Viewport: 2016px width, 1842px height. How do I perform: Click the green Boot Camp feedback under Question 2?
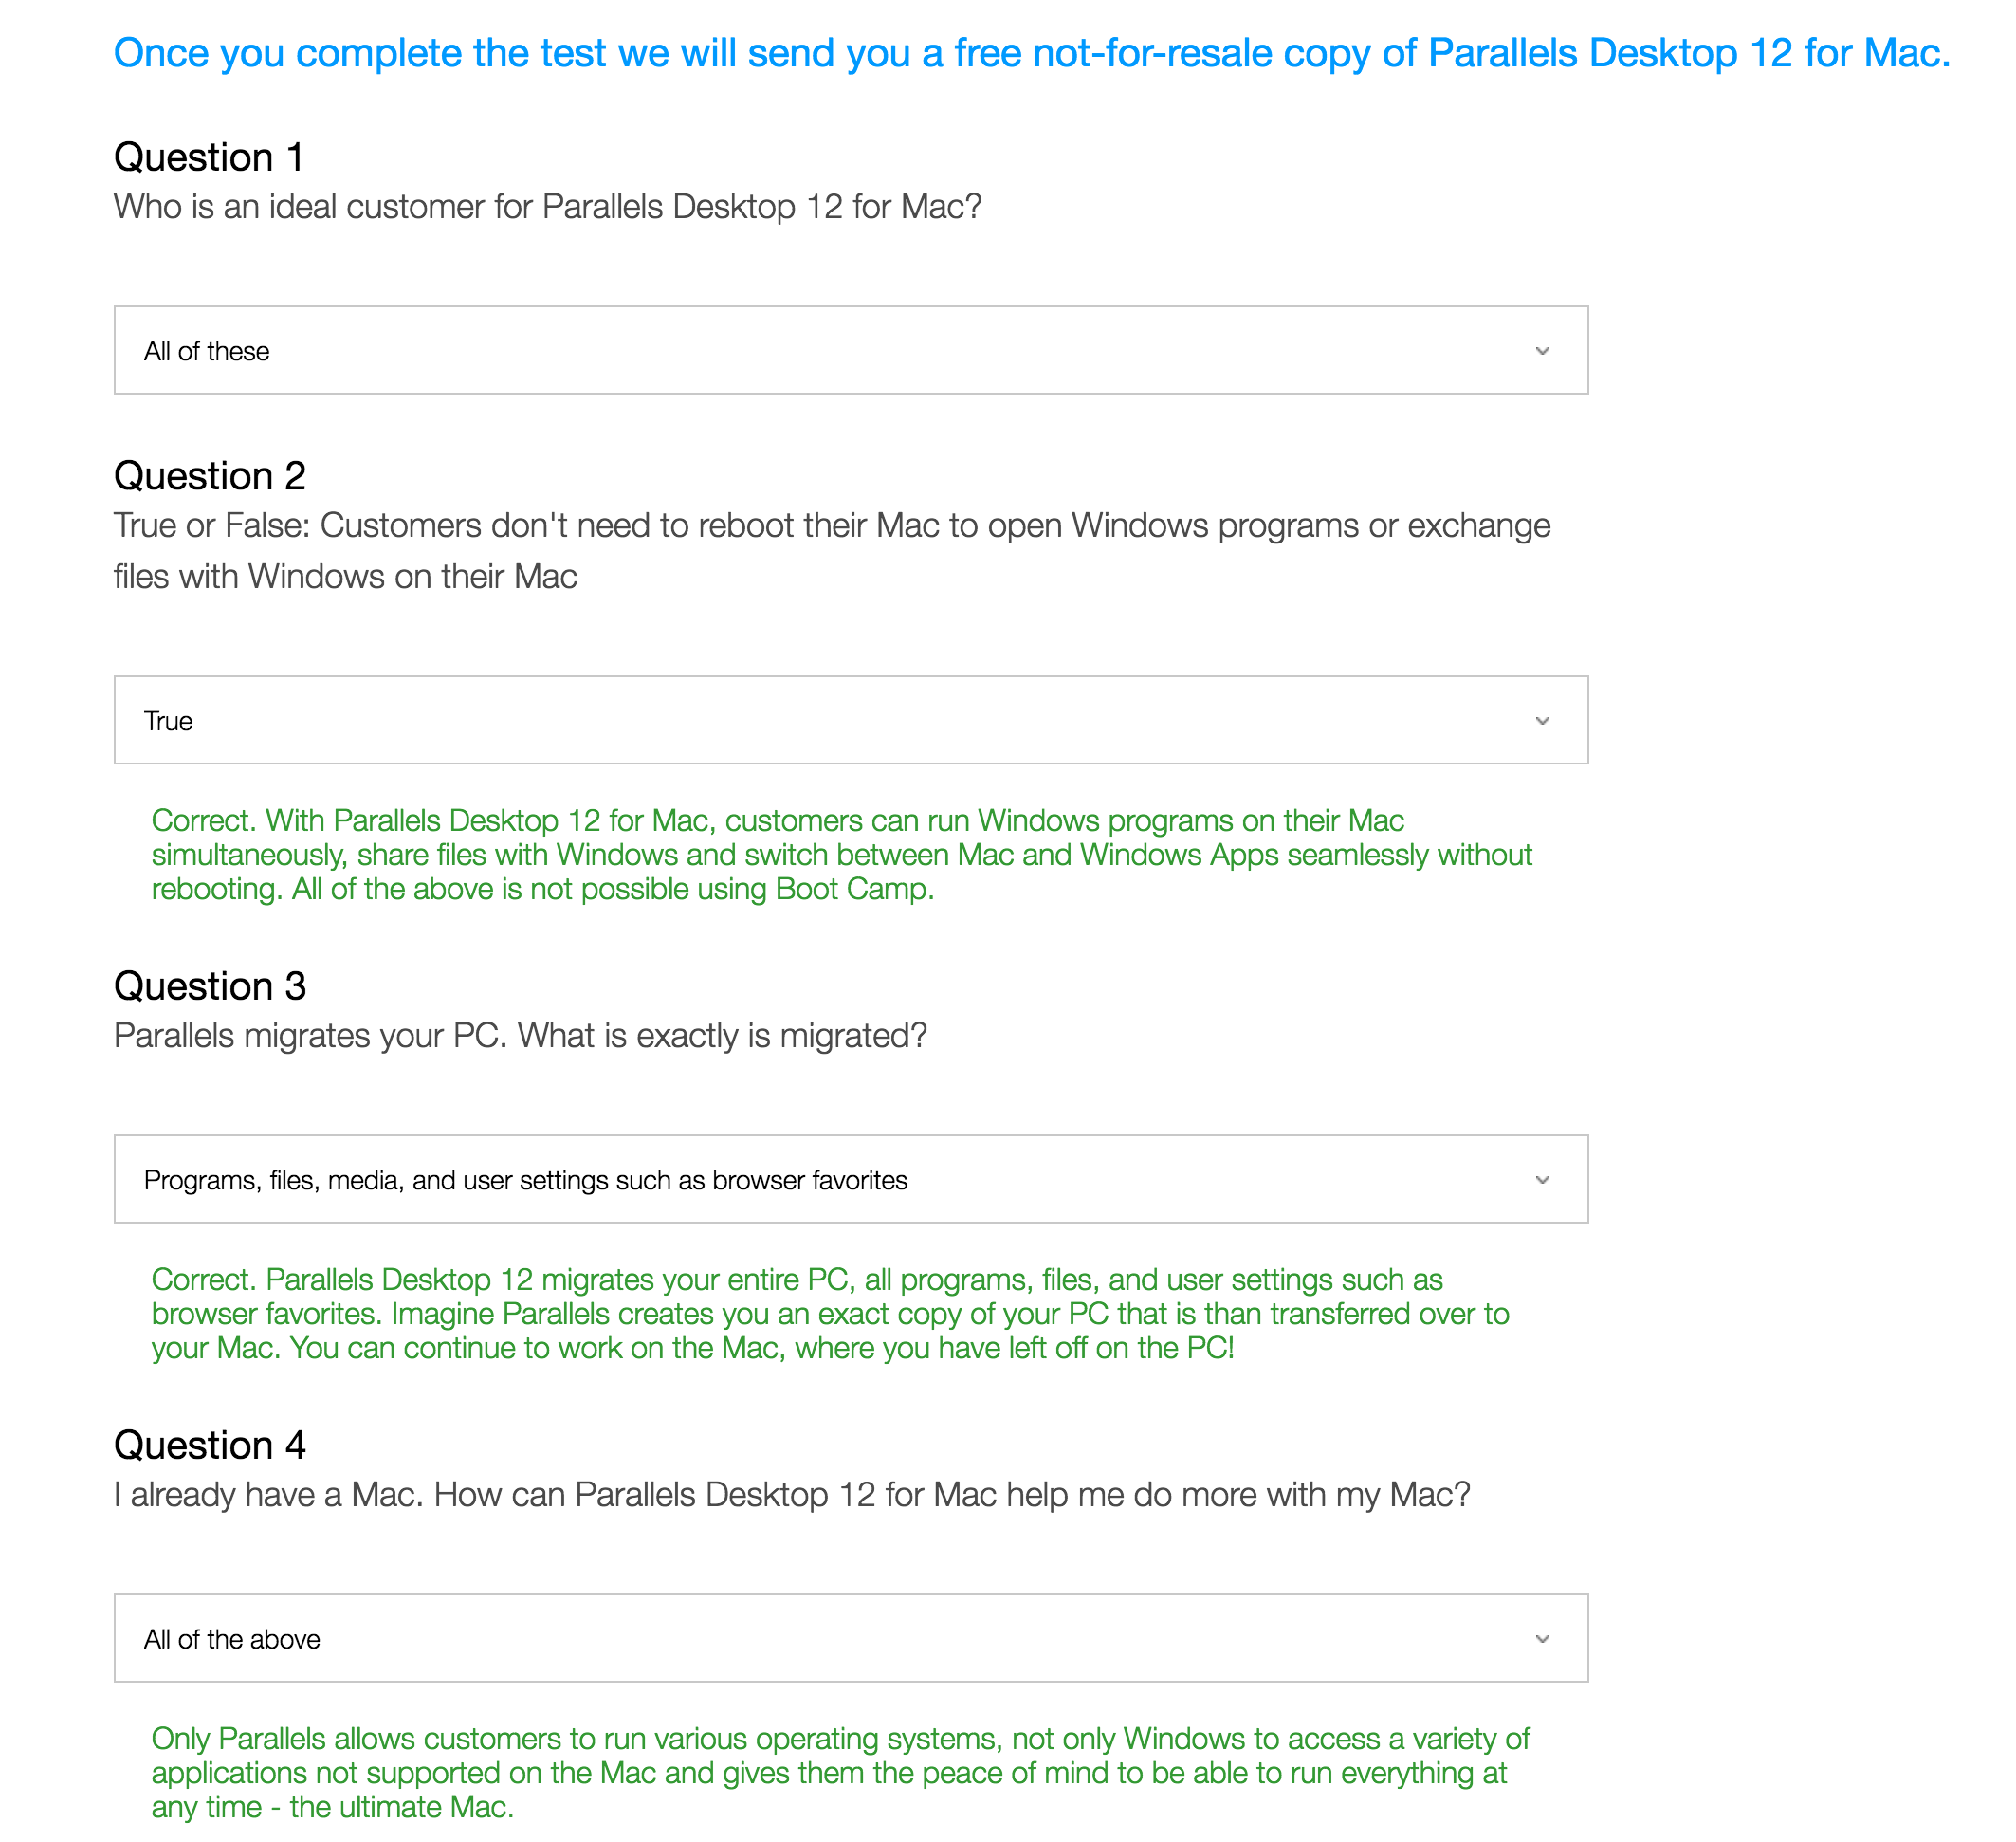[840, 855]
